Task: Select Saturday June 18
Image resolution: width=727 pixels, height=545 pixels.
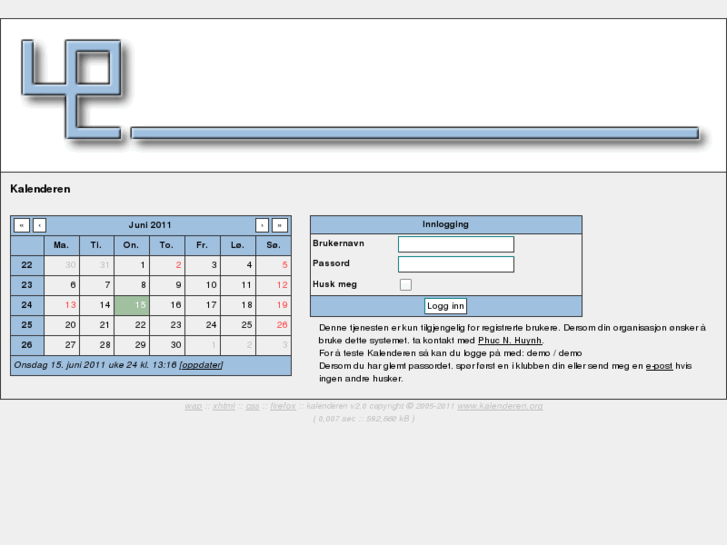Action: click(238, 305)
